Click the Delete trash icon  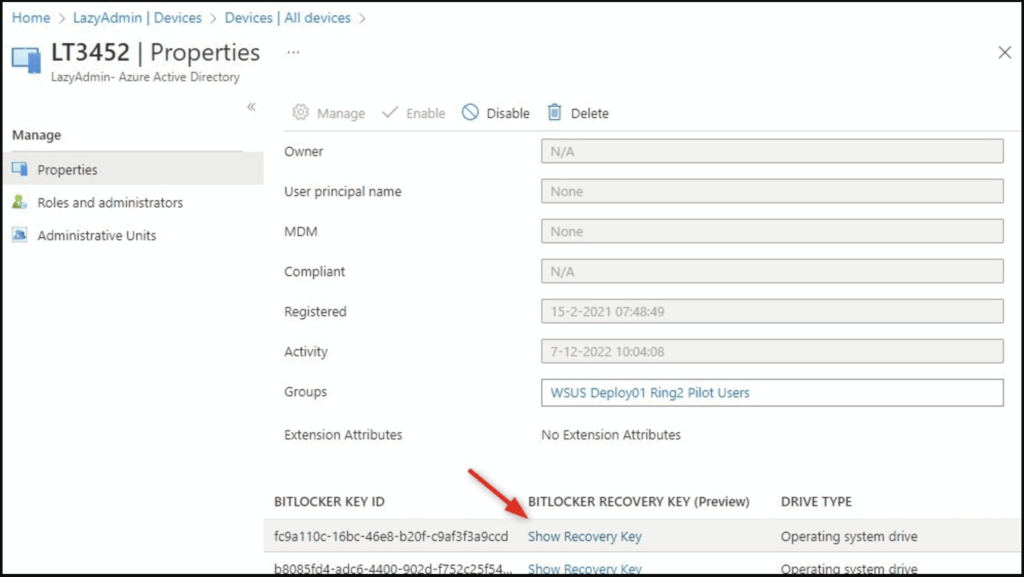pyautogui.click(x=553, y=113)
